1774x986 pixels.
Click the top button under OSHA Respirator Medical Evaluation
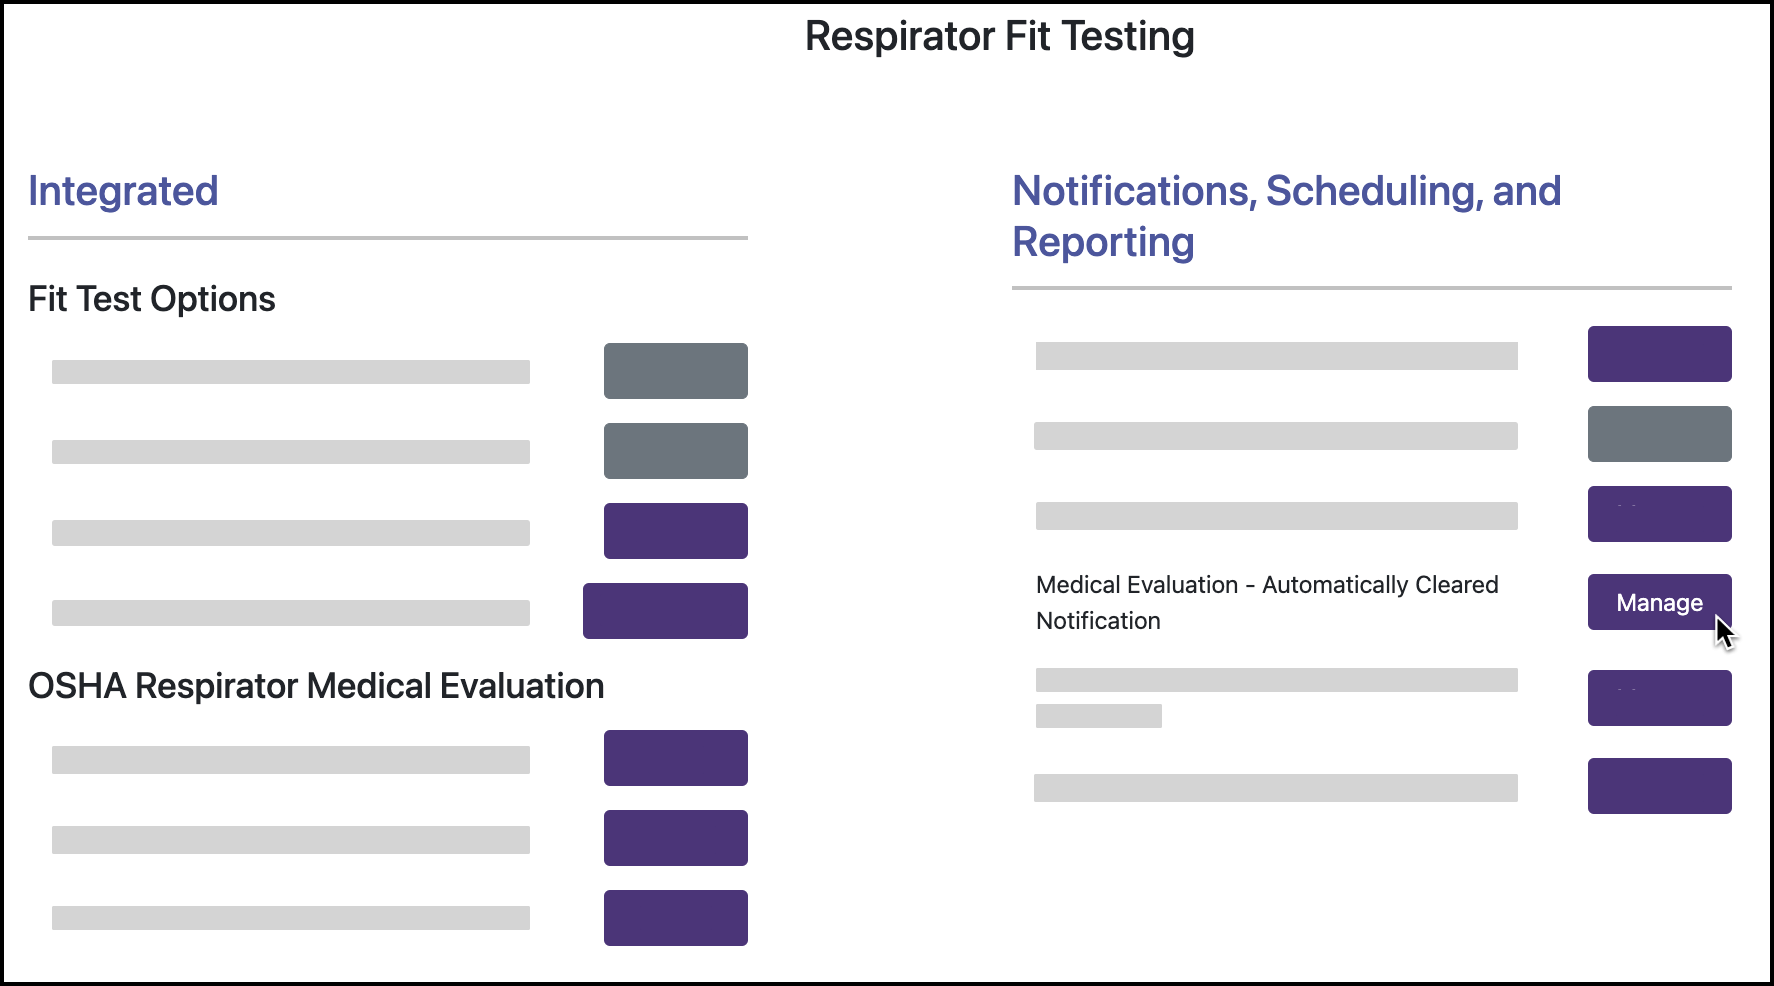pyautogui.click(x=675, y=758)
